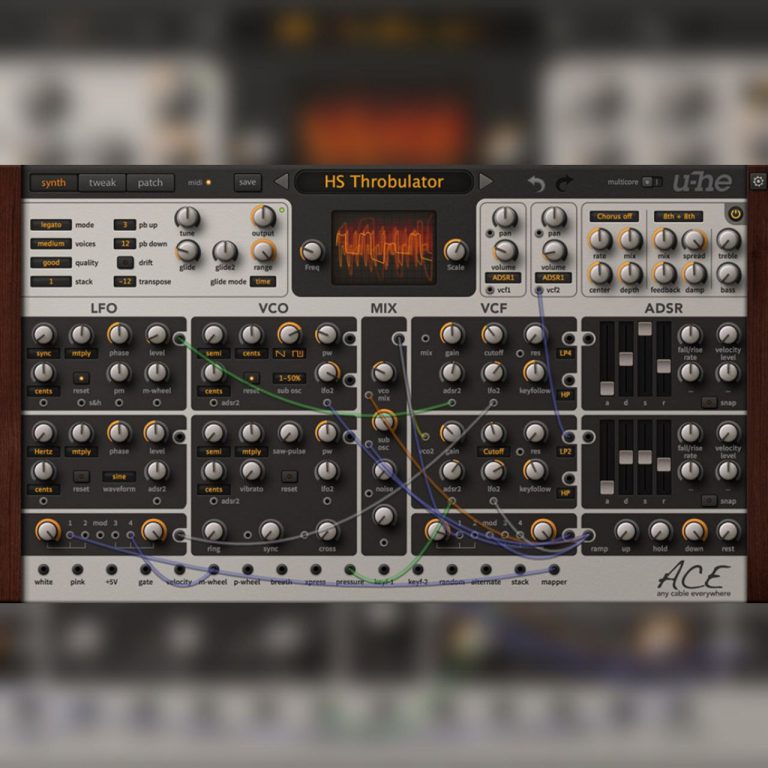Undo the last change with the undo arrow
Screen dimensions: 768x768
click(x=536, y=184)
